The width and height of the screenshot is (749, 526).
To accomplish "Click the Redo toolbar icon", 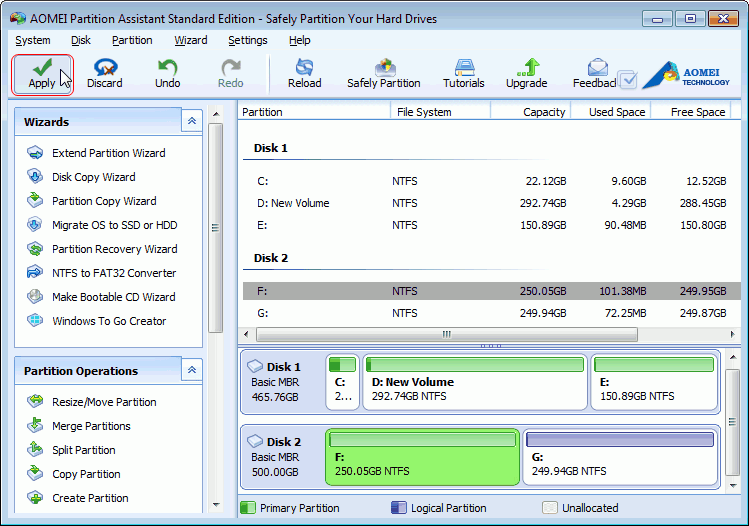I will point(230,74).
